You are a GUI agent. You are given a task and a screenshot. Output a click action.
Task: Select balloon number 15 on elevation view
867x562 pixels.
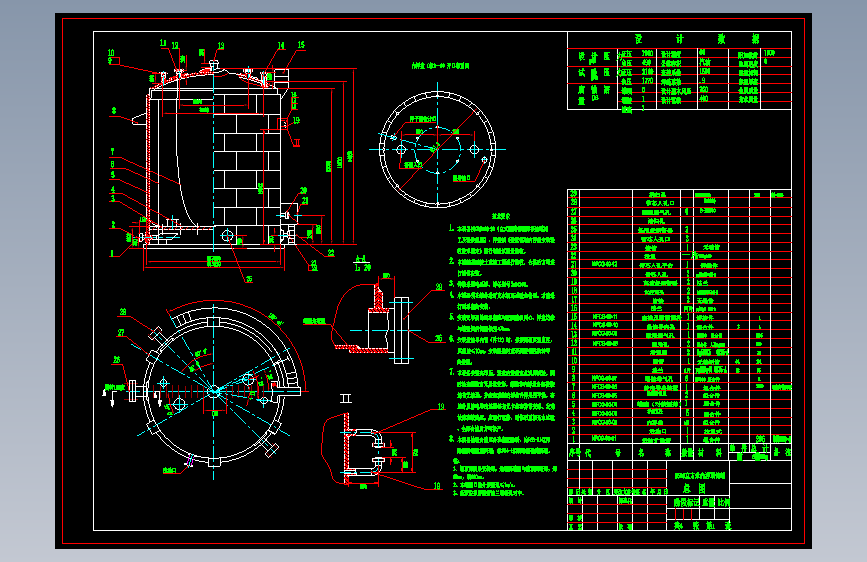click(x=301, y=45)
